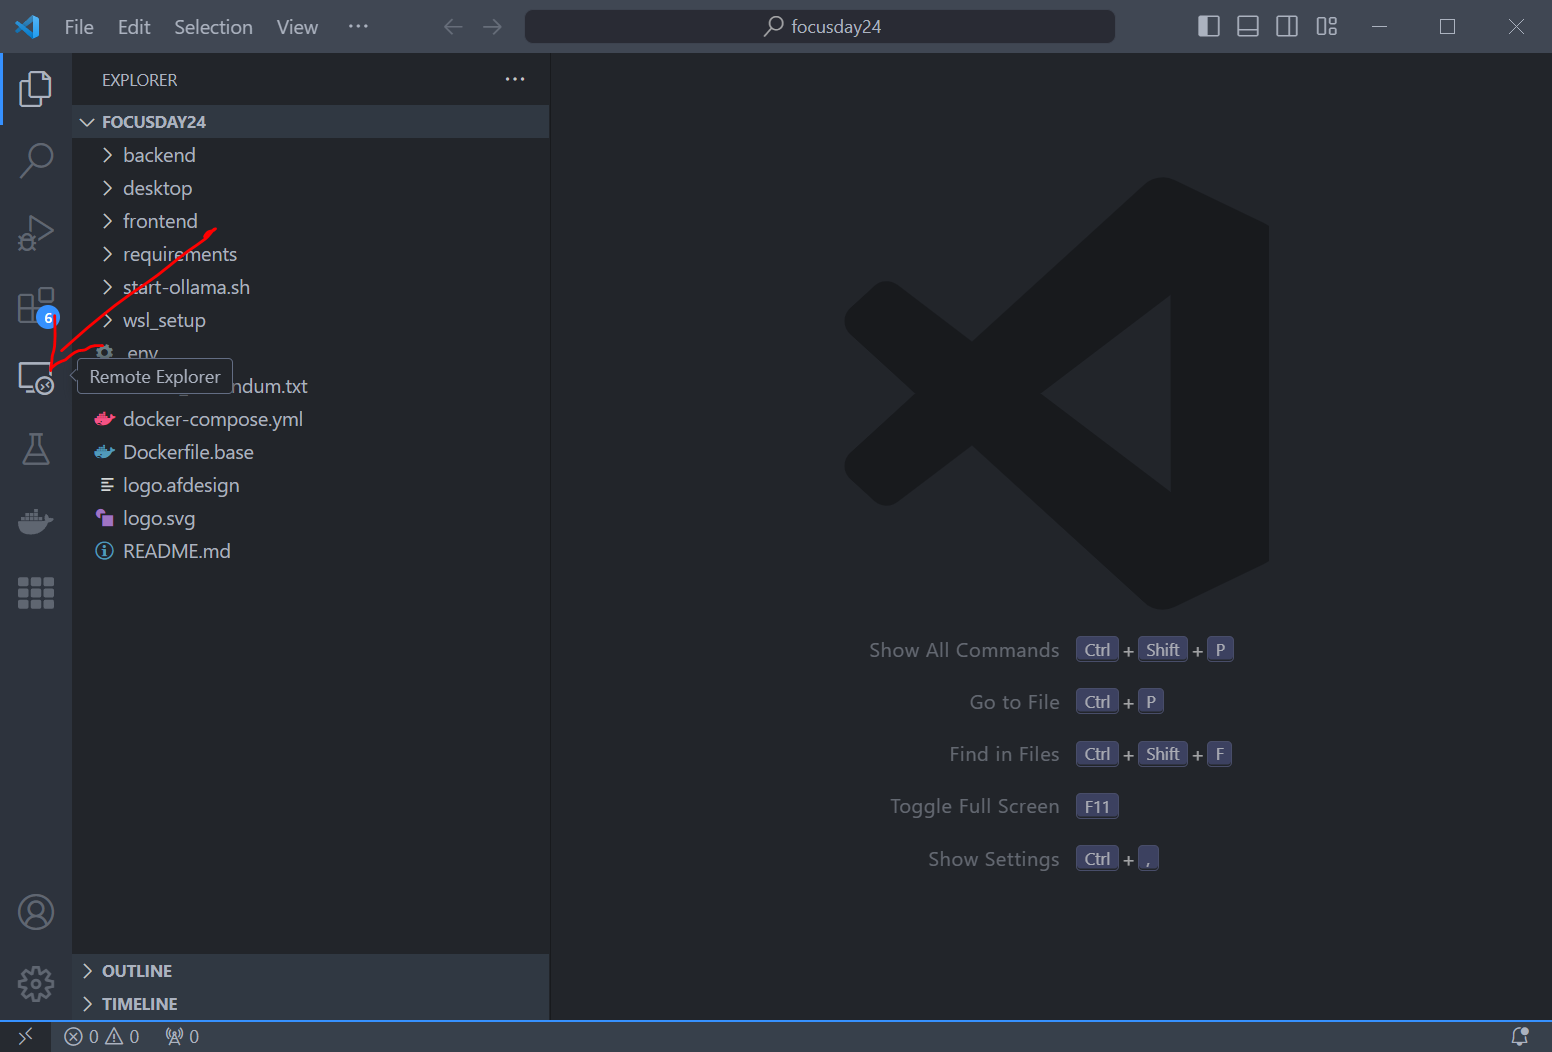Screen dimensions: 1552x1052
Task: Go back with the left arrow
Action: [x=453, y=27]
